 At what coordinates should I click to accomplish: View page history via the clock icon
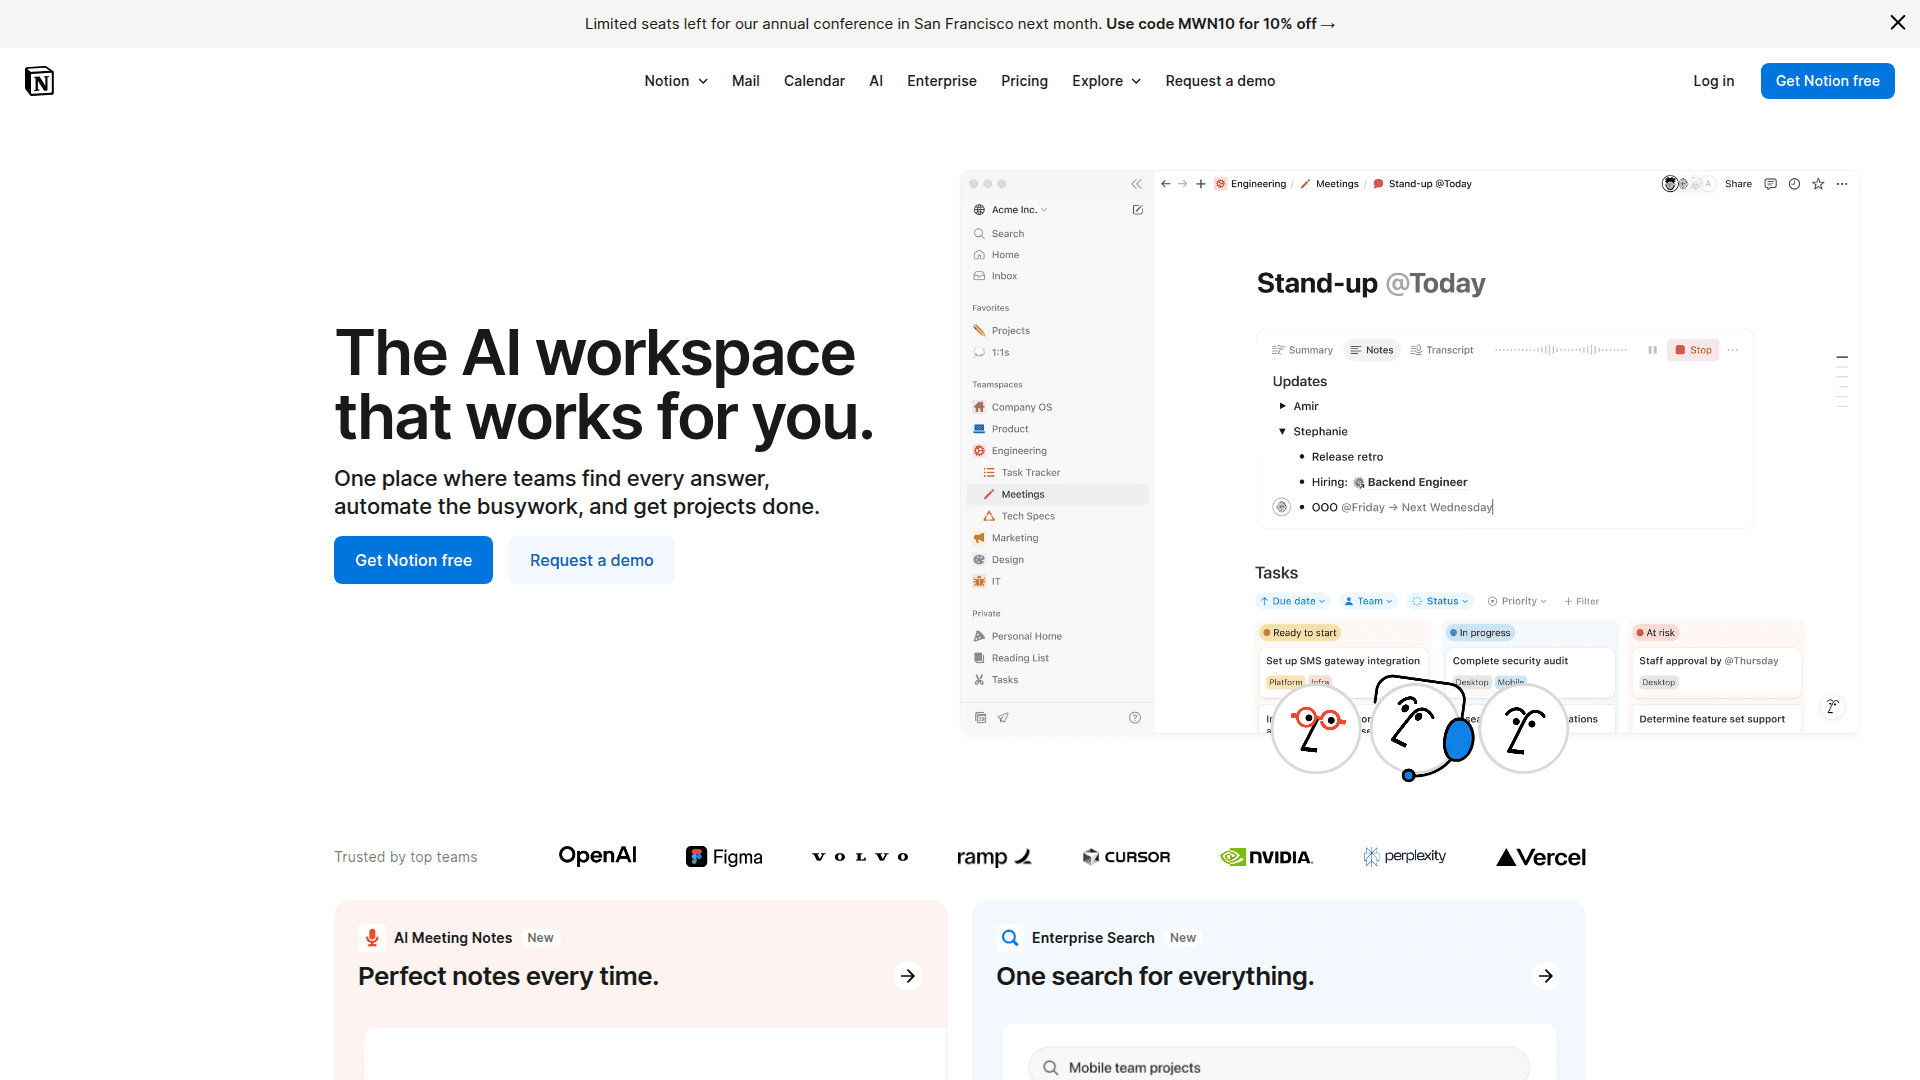pos(1795,184)
